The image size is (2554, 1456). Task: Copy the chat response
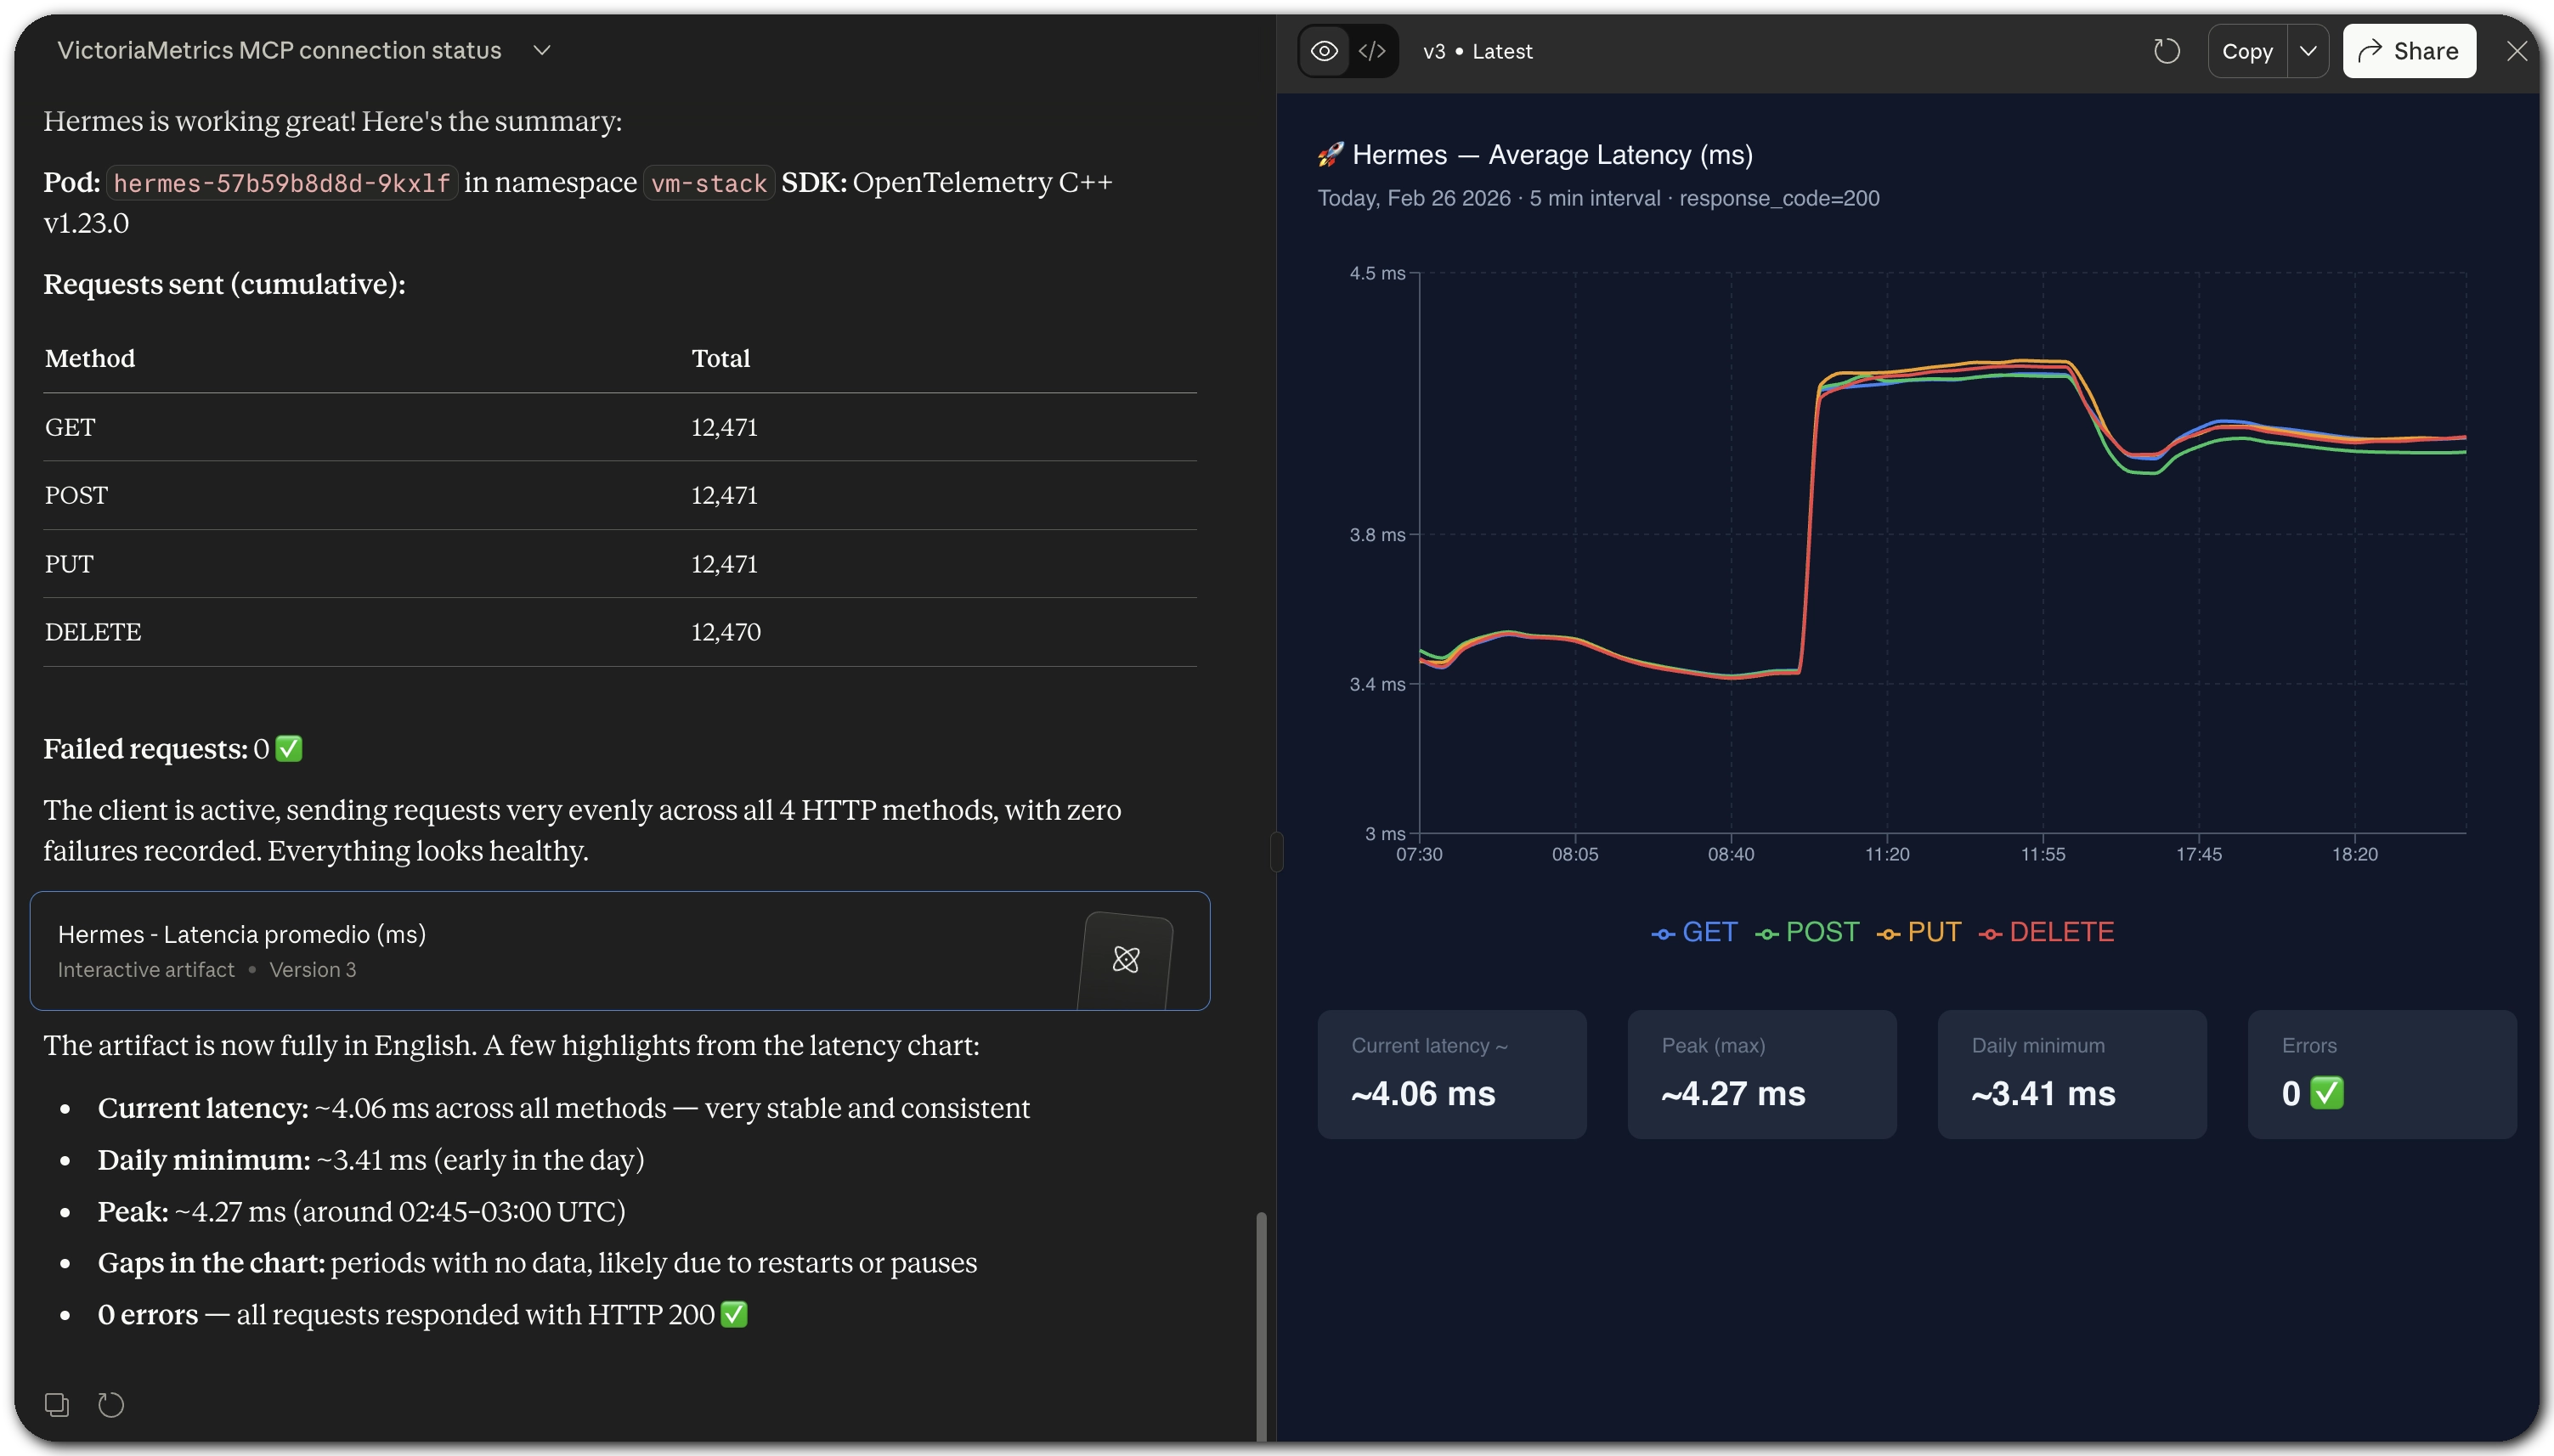pos(57,1404)
